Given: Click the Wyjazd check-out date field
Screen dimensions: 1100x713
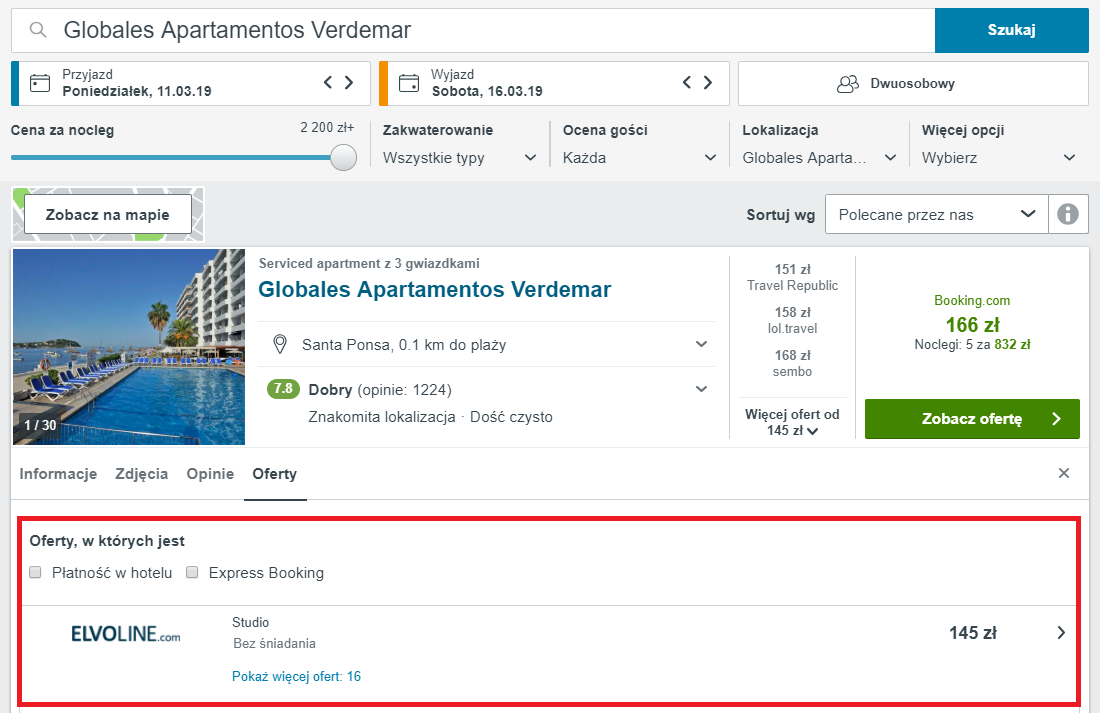Looking at the screenshot, I should [554, 84].
